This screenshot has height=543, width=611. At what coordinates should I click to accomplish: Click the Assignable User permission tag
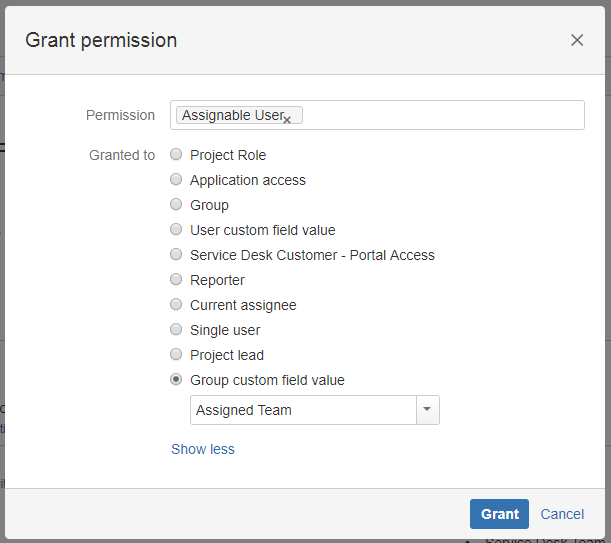(232, 115)
